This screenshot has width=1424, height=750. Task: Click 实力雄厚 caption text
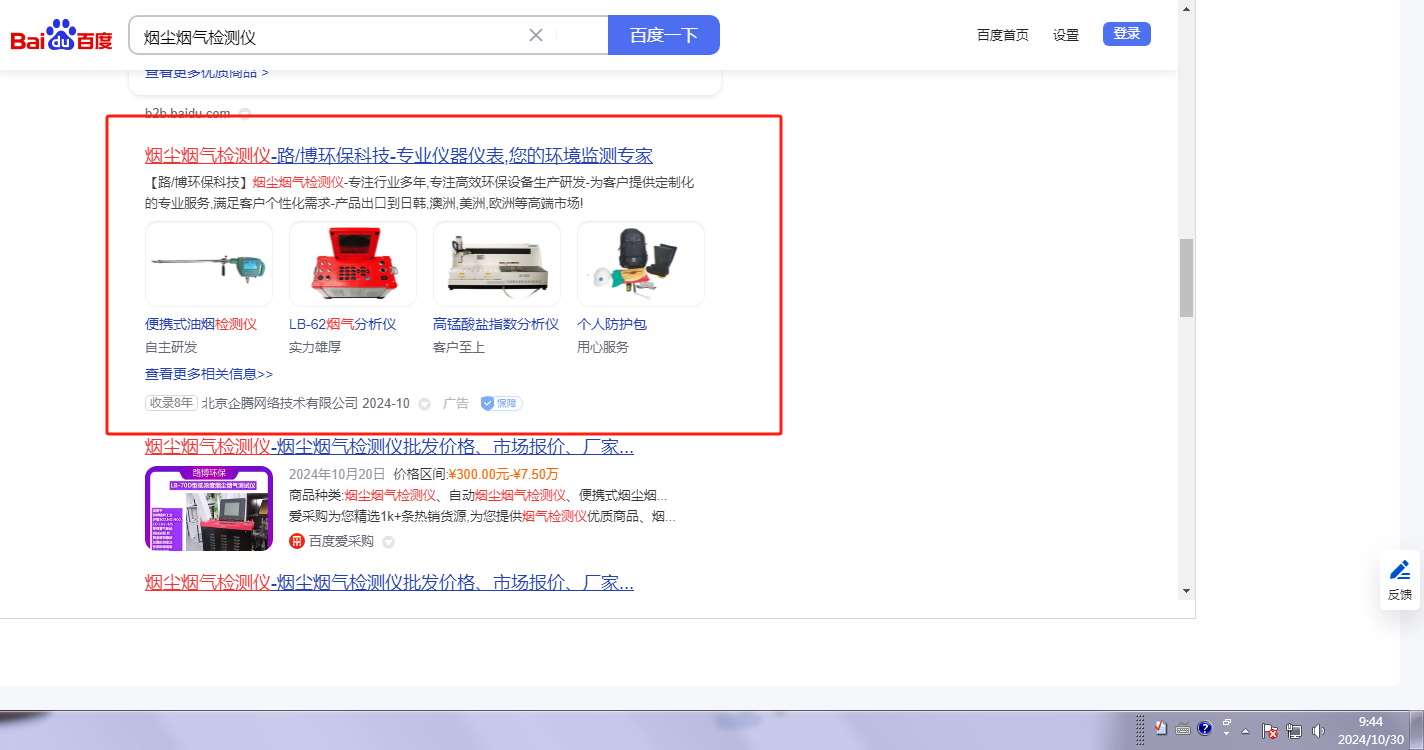coord(315,347)
